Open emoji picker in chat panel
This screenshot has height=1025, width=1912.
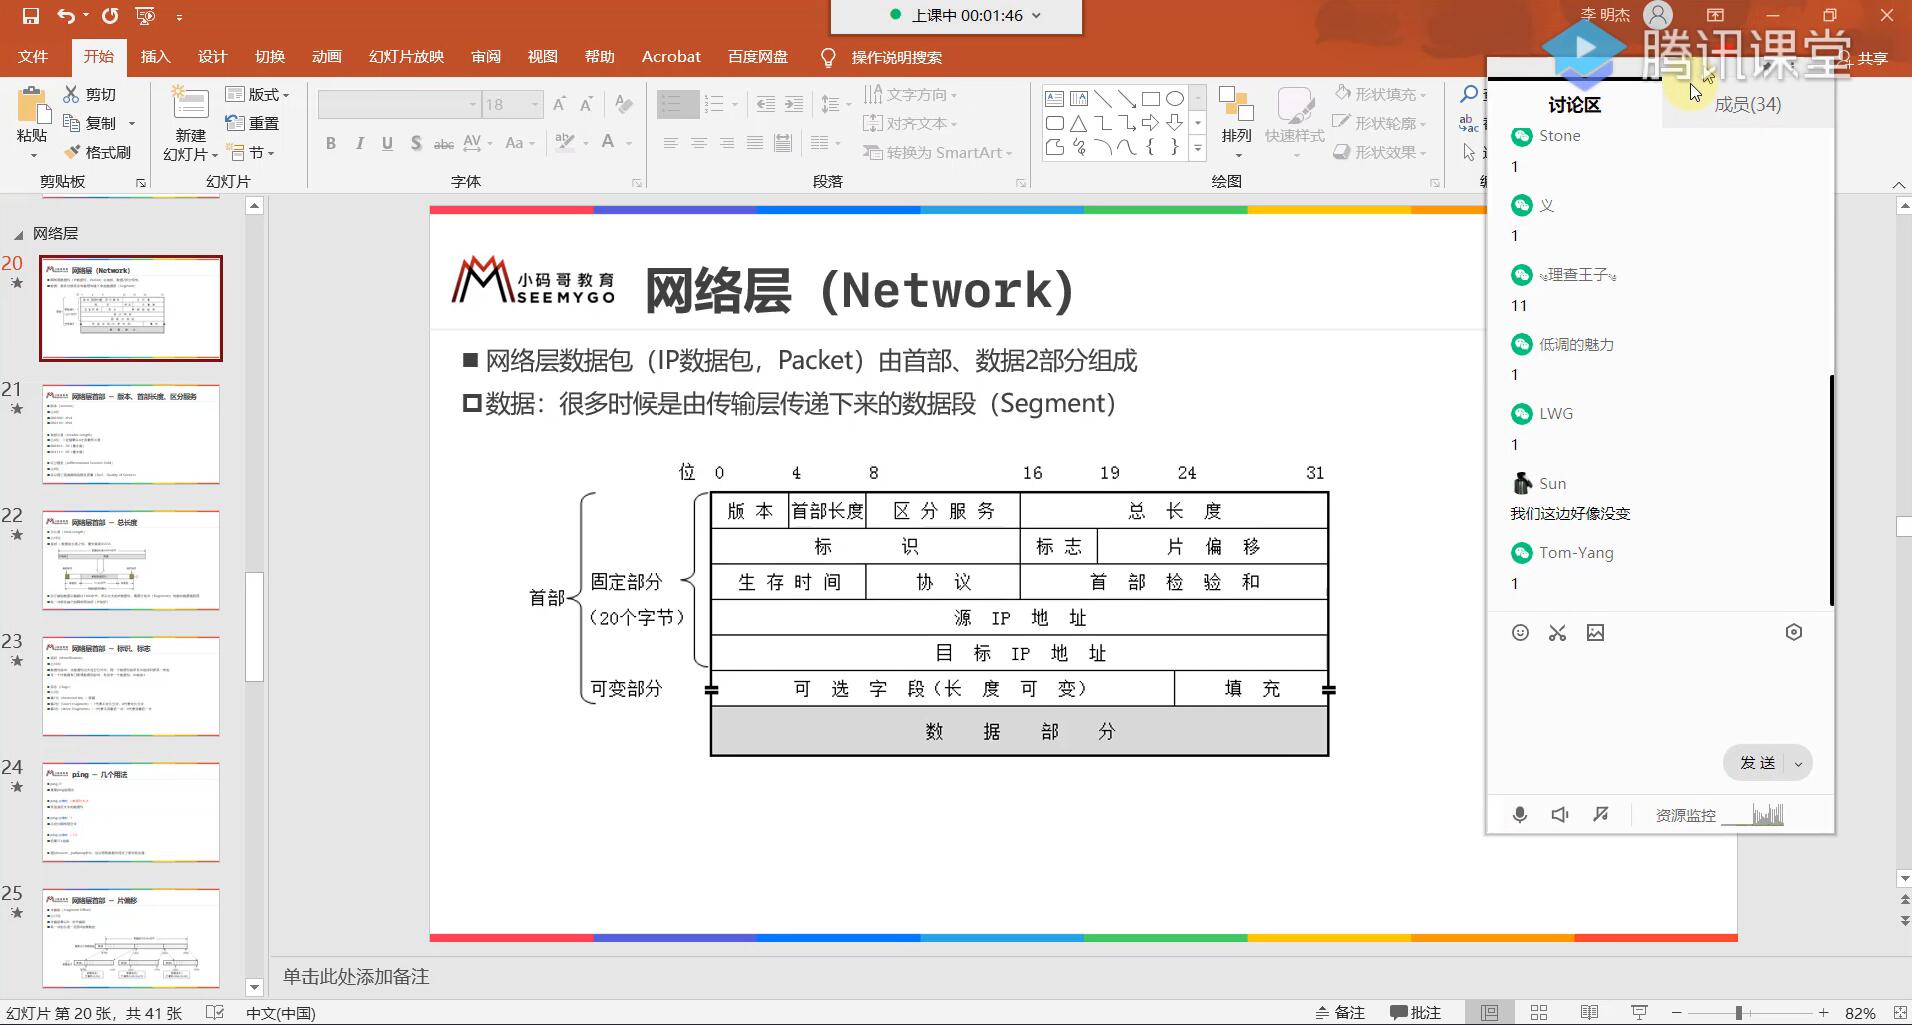1520,632
